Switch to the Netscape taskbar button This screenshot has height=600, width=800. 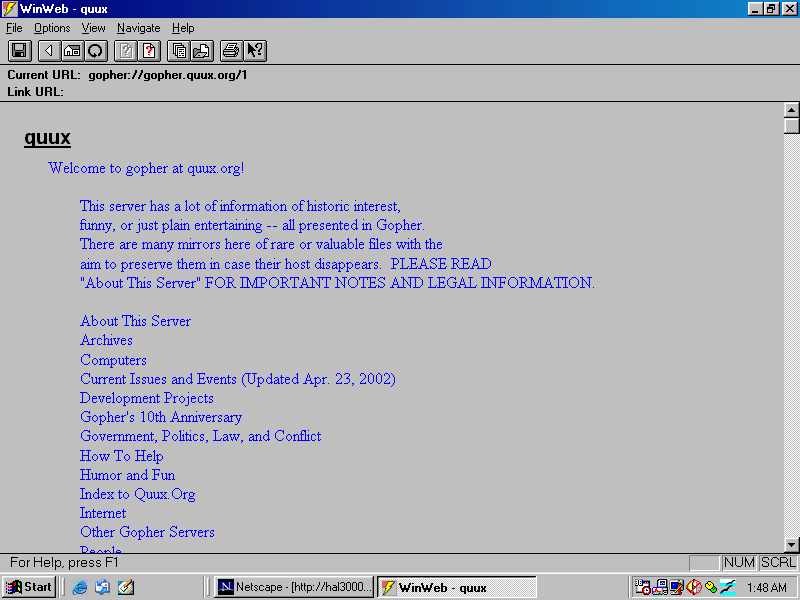point(295,587)
